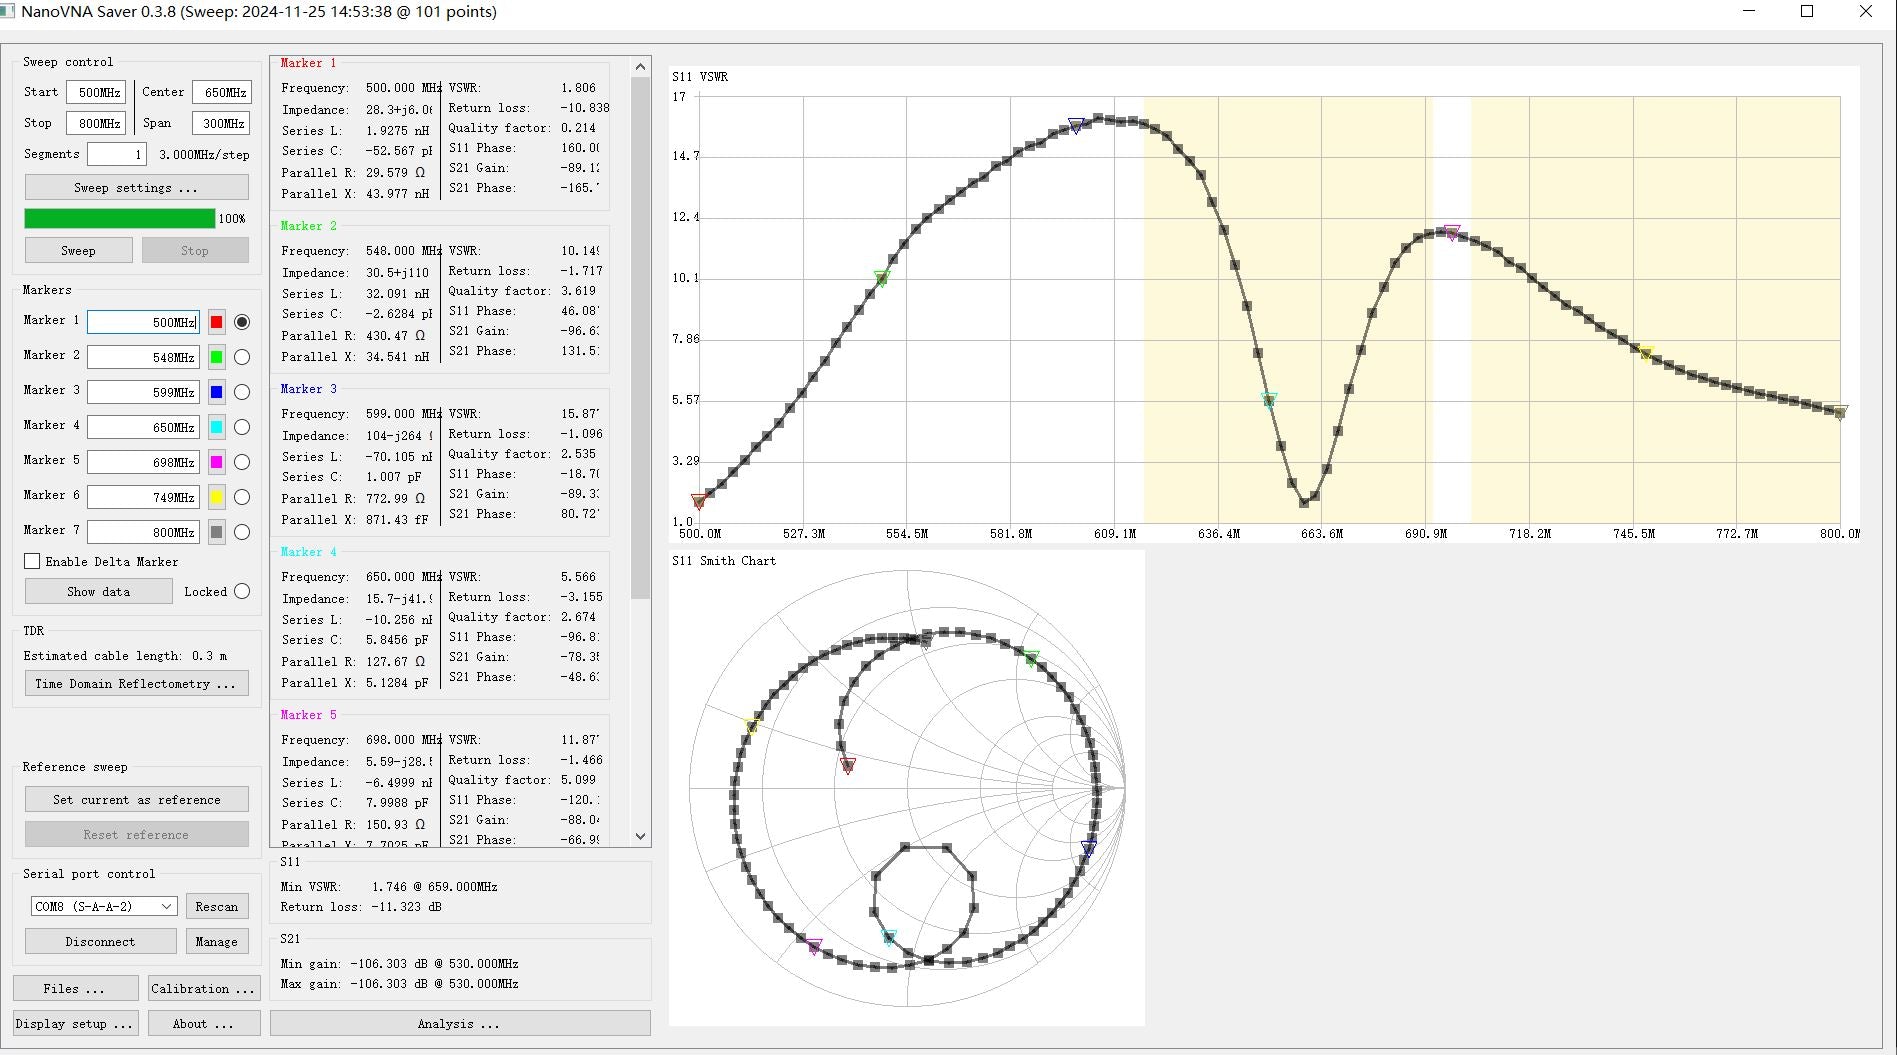Open the COM8 serial port dropdown
This screenshot has width=1897, height=1055.
[x=104, y=906]
